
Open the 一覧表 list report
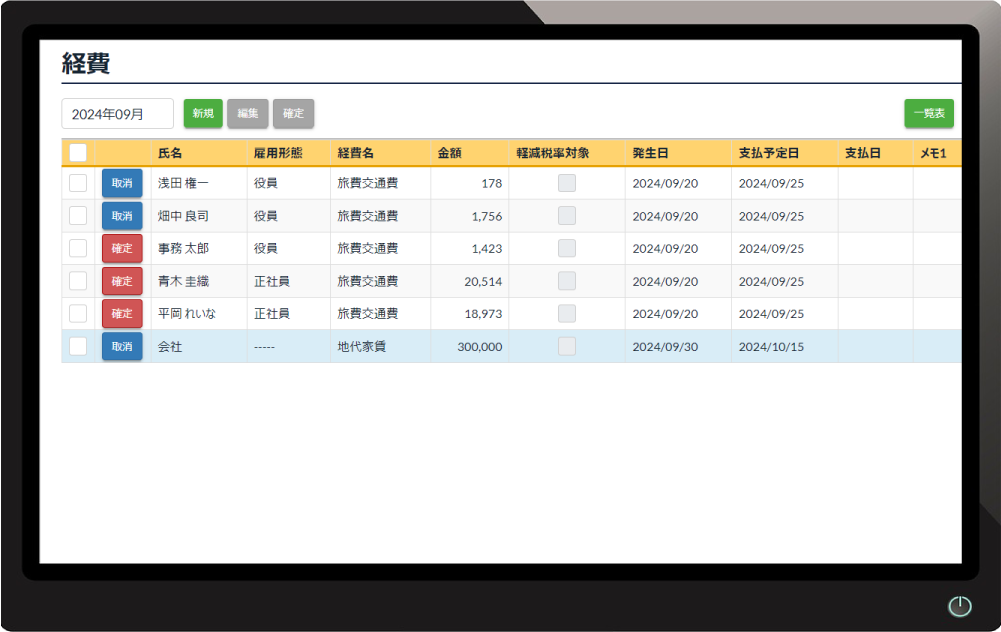coord(928,114)
